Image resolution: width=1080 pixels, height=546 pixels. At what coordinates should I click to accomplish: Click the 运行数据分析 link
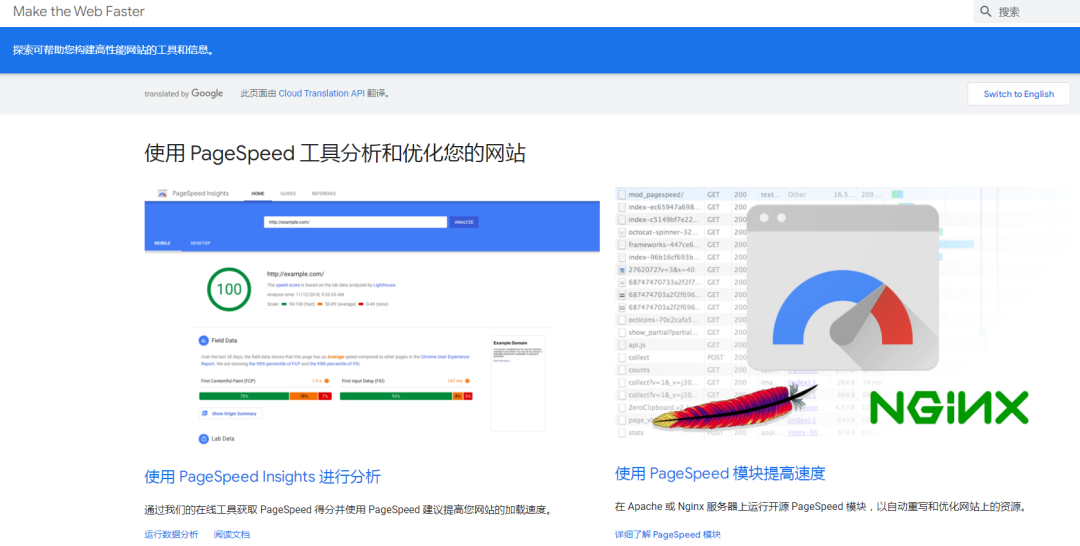pos(172,534)
